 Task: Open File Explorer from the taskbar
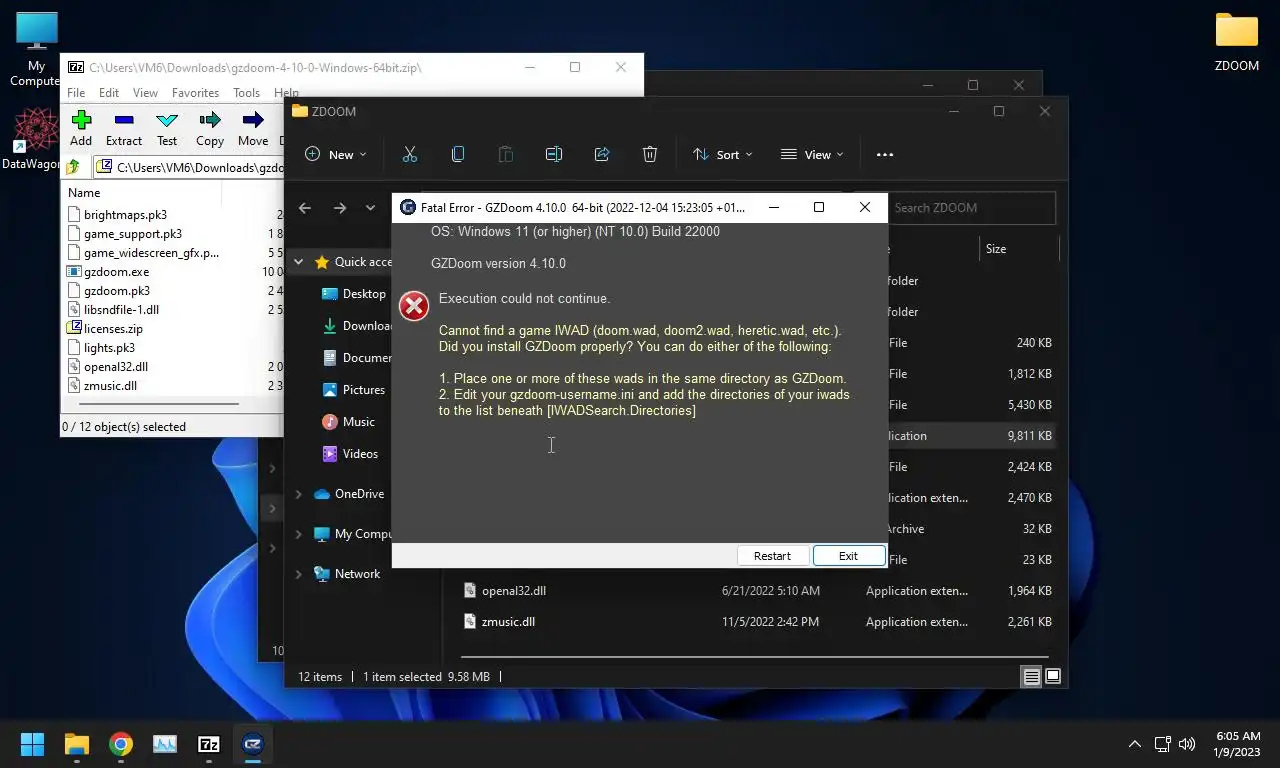tap(77, 744)
